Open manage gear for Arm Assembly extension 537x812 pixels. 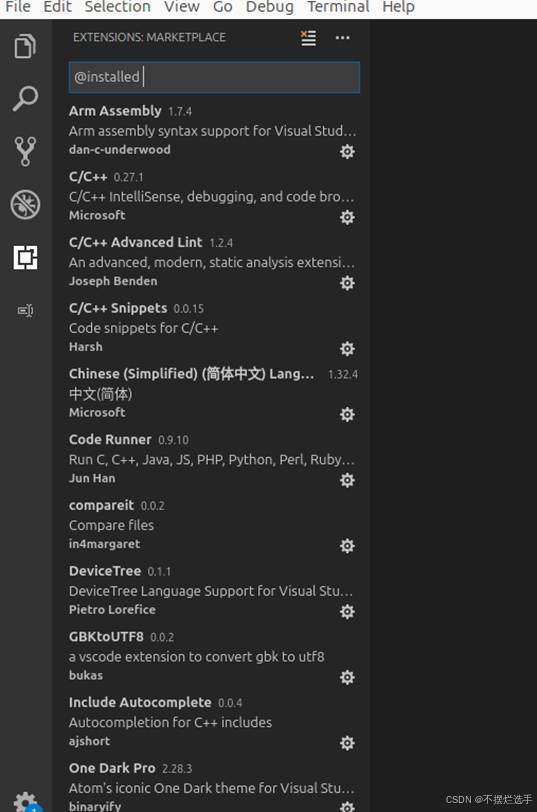coord(347,151)
